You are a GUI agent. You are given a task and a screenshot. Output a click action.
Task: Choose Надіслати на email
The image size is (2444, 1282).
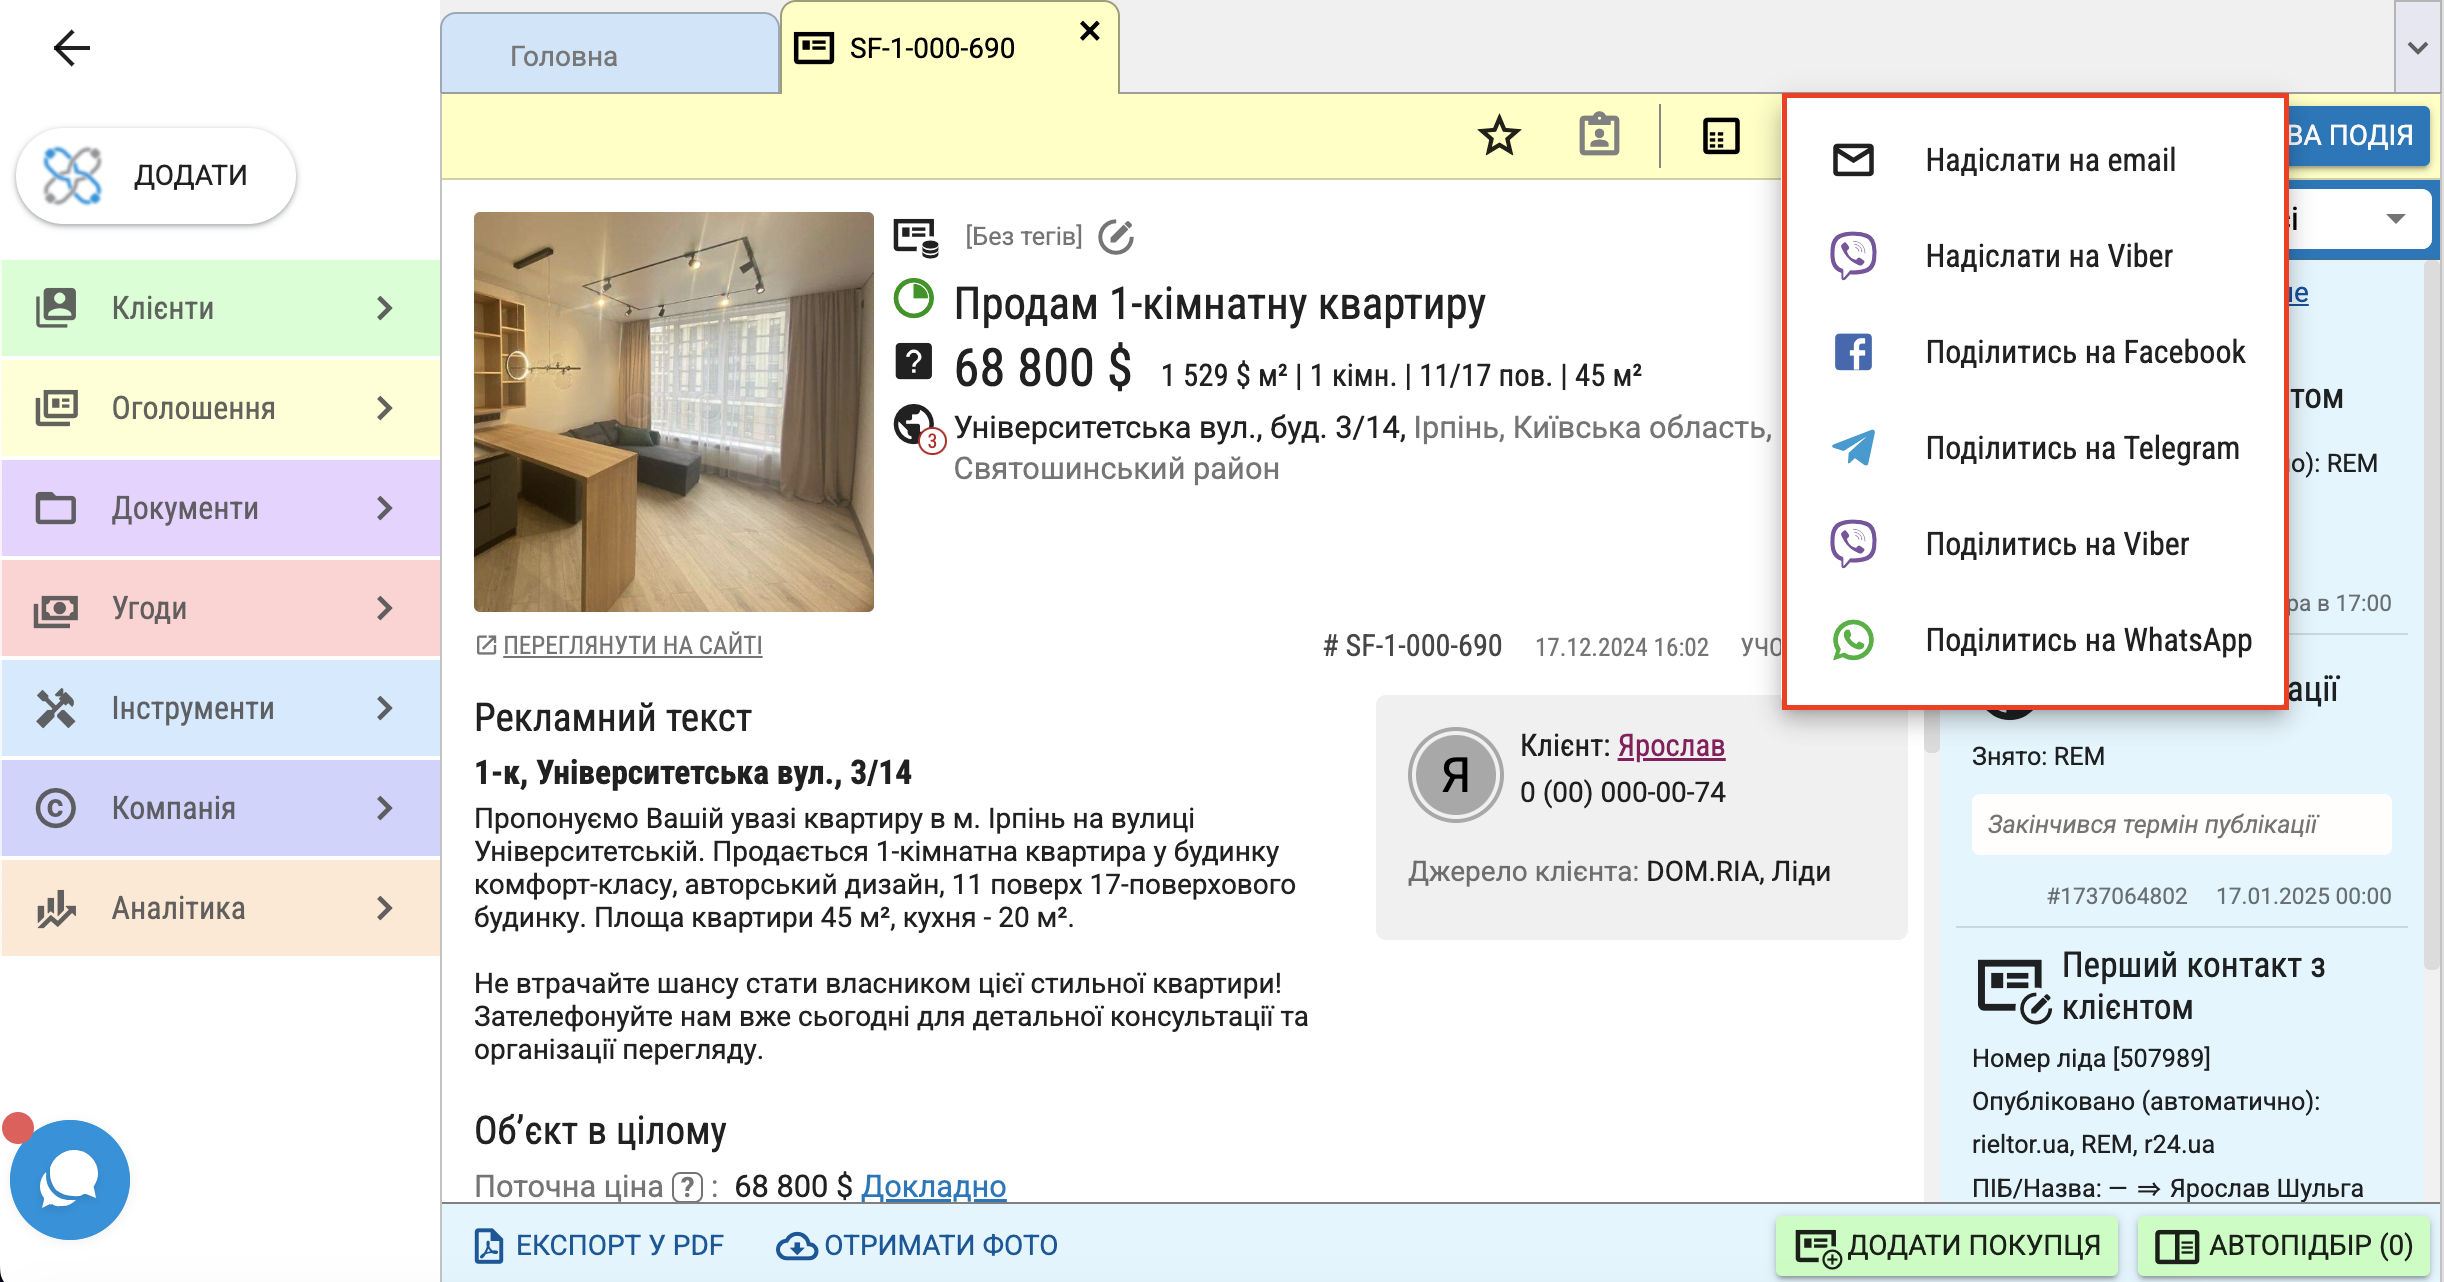click(2036, 160)
